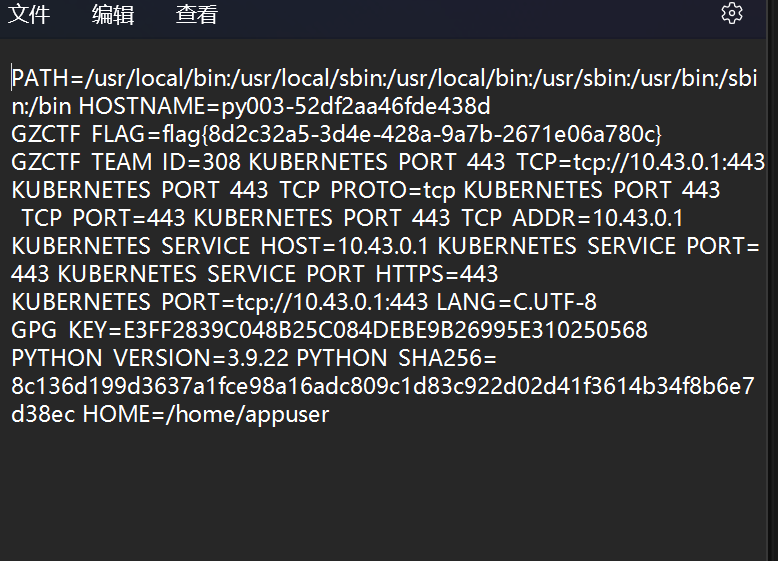Place cursor on PYTHON VERSION=3.9.22
Image resolution: width=778 pixels, height=561 pixels.
(150, 358)
